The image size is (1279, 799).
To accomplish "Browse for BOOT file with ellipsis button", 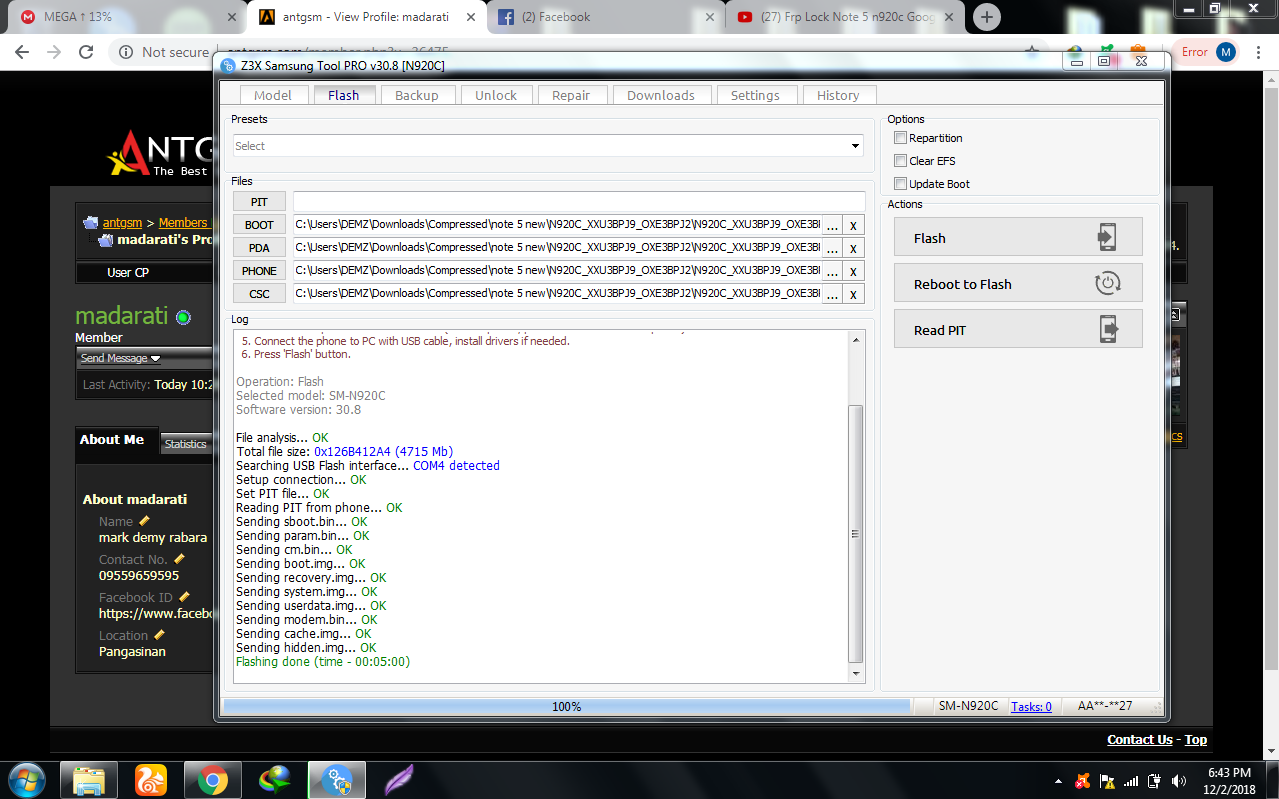I will click(x=832, y=225).
